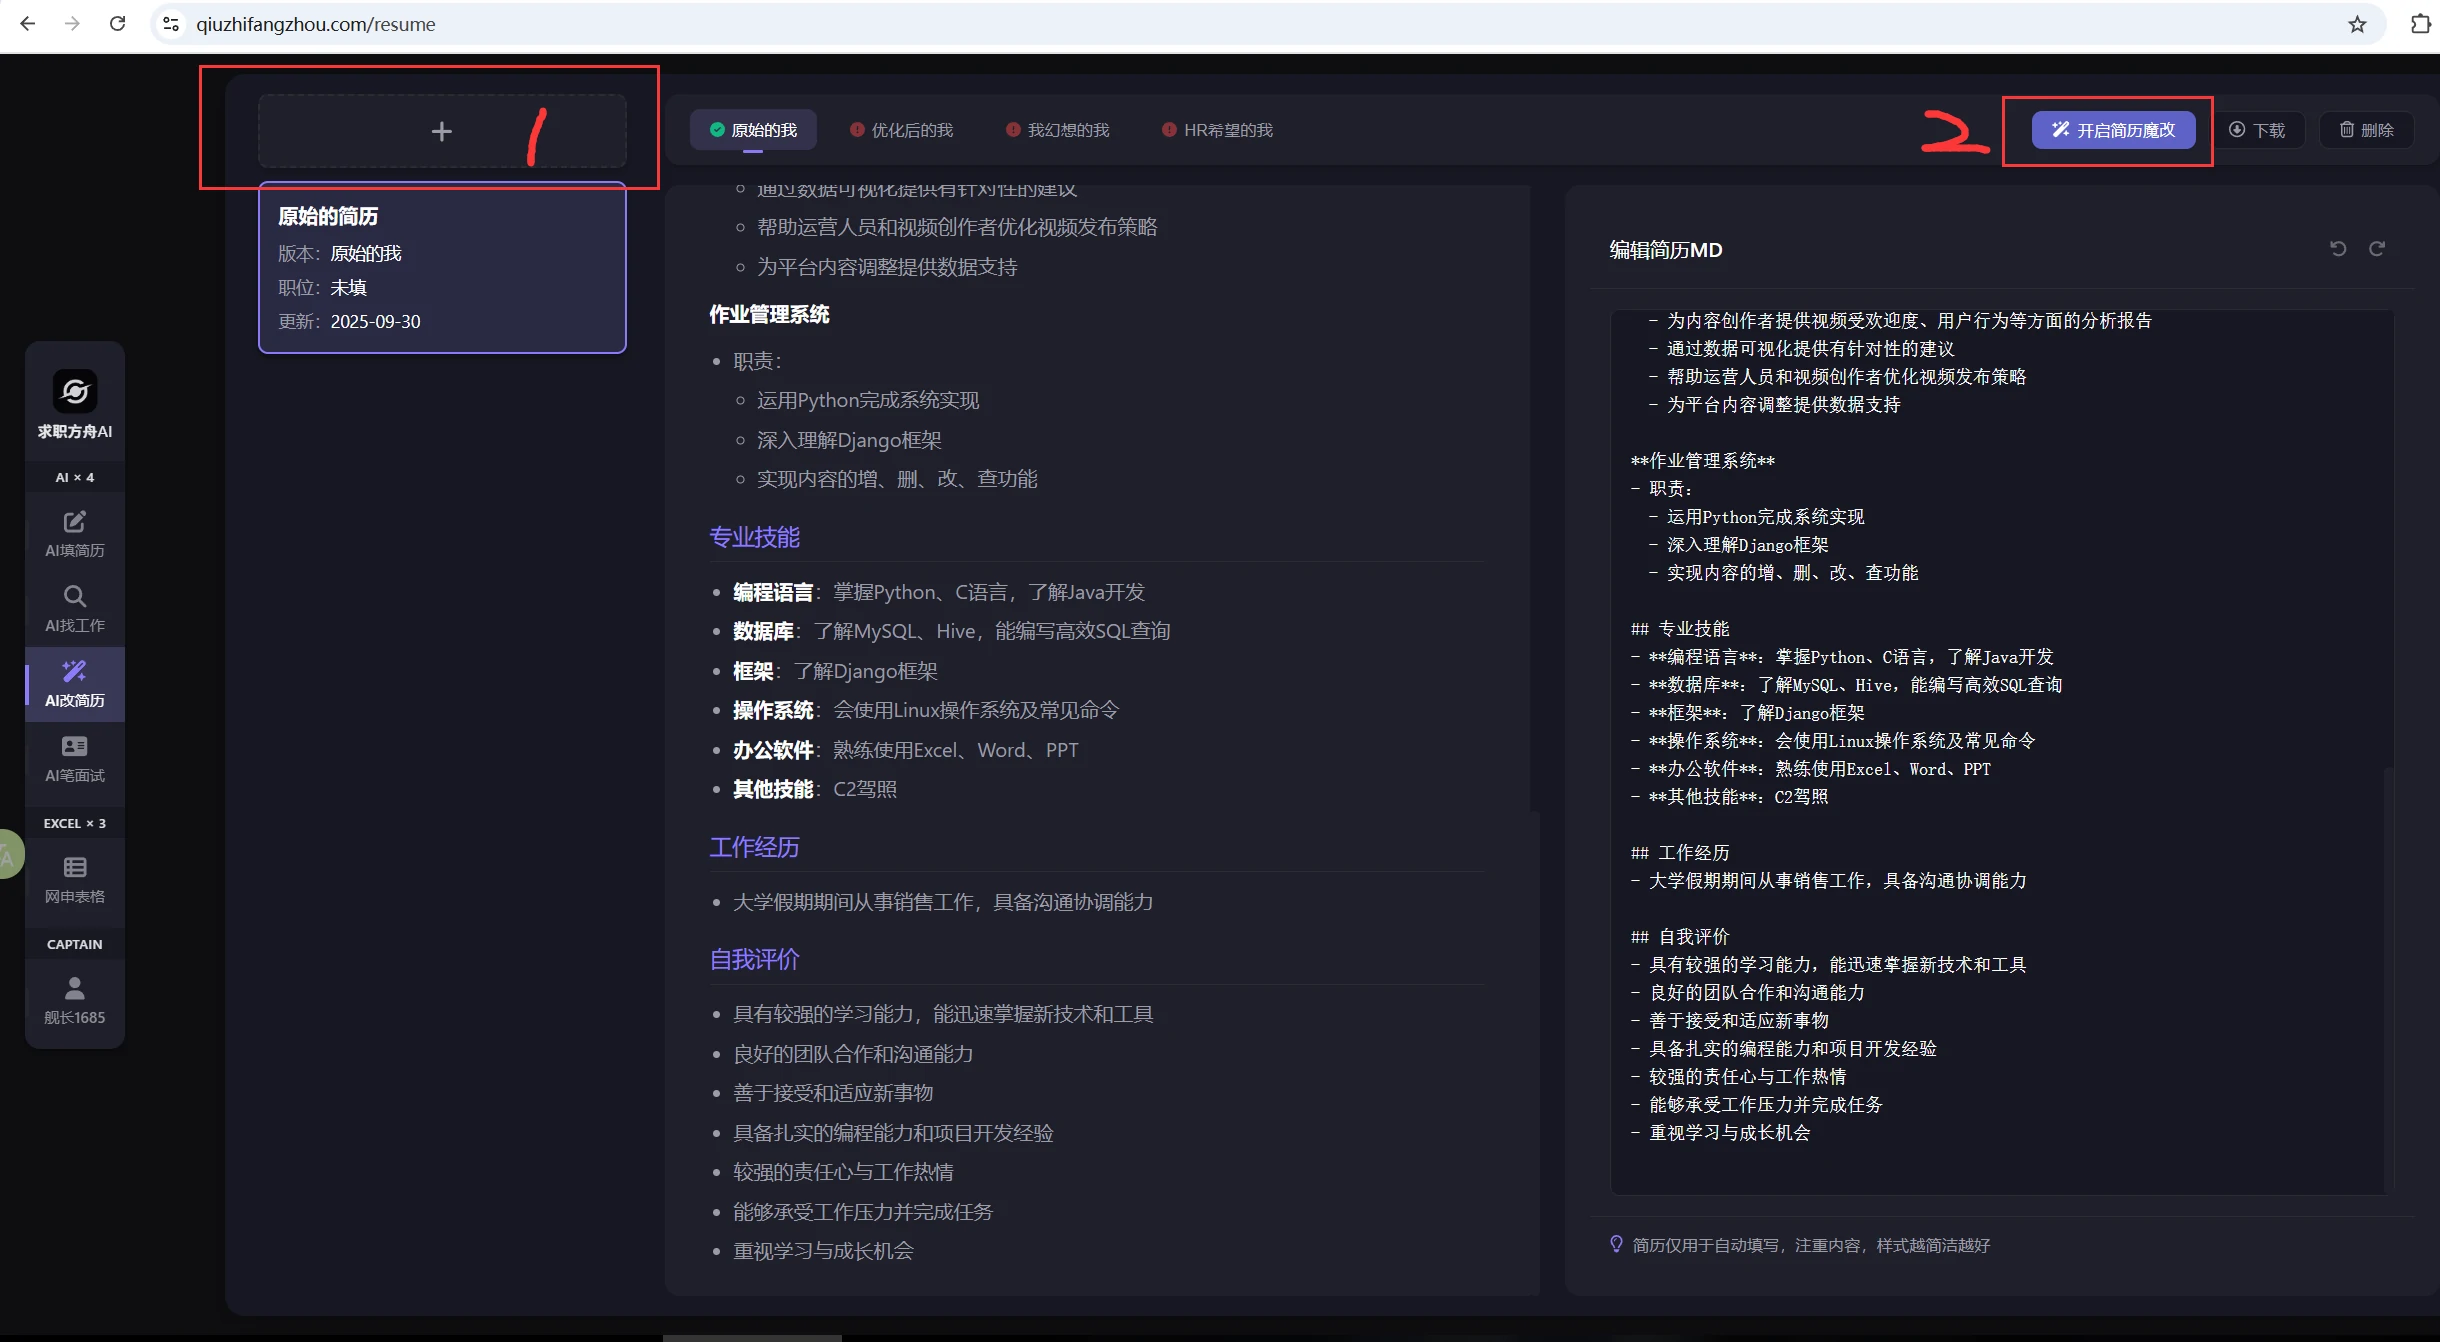Bookmark this page with star icon

coord(2357,24)
